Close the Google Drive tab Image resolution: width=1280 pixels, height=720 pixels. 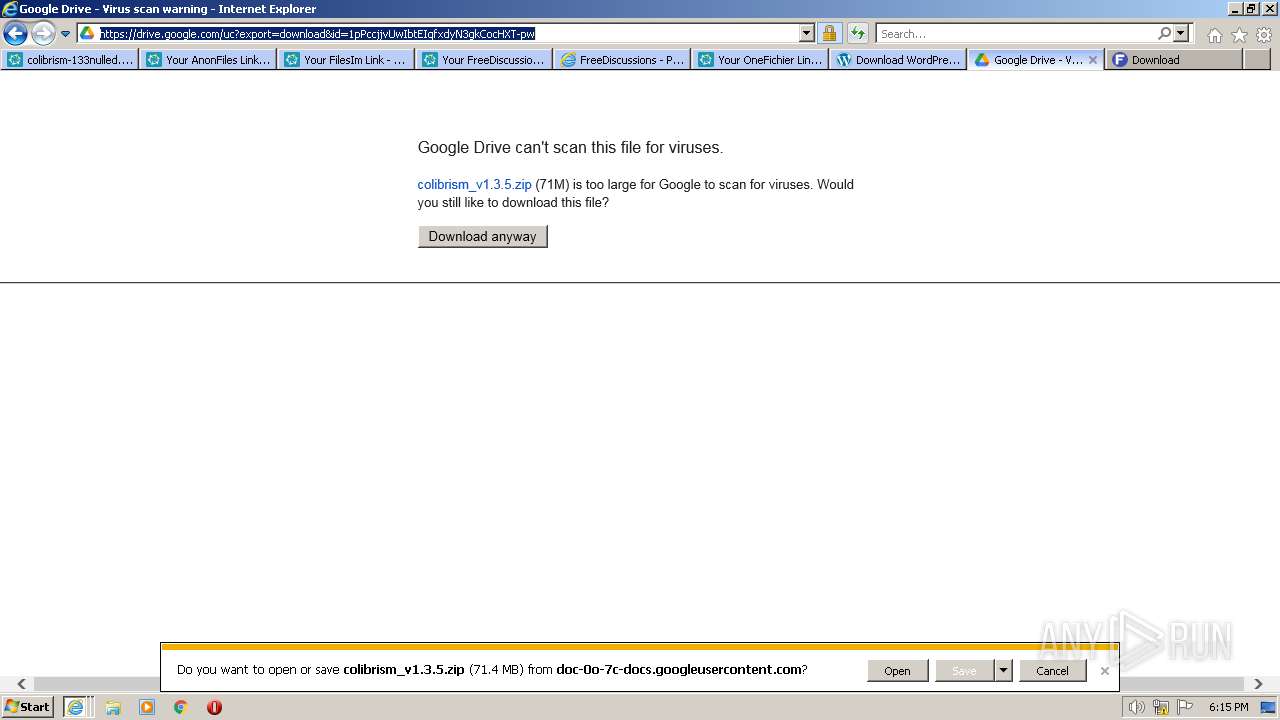click(1093, 60)
